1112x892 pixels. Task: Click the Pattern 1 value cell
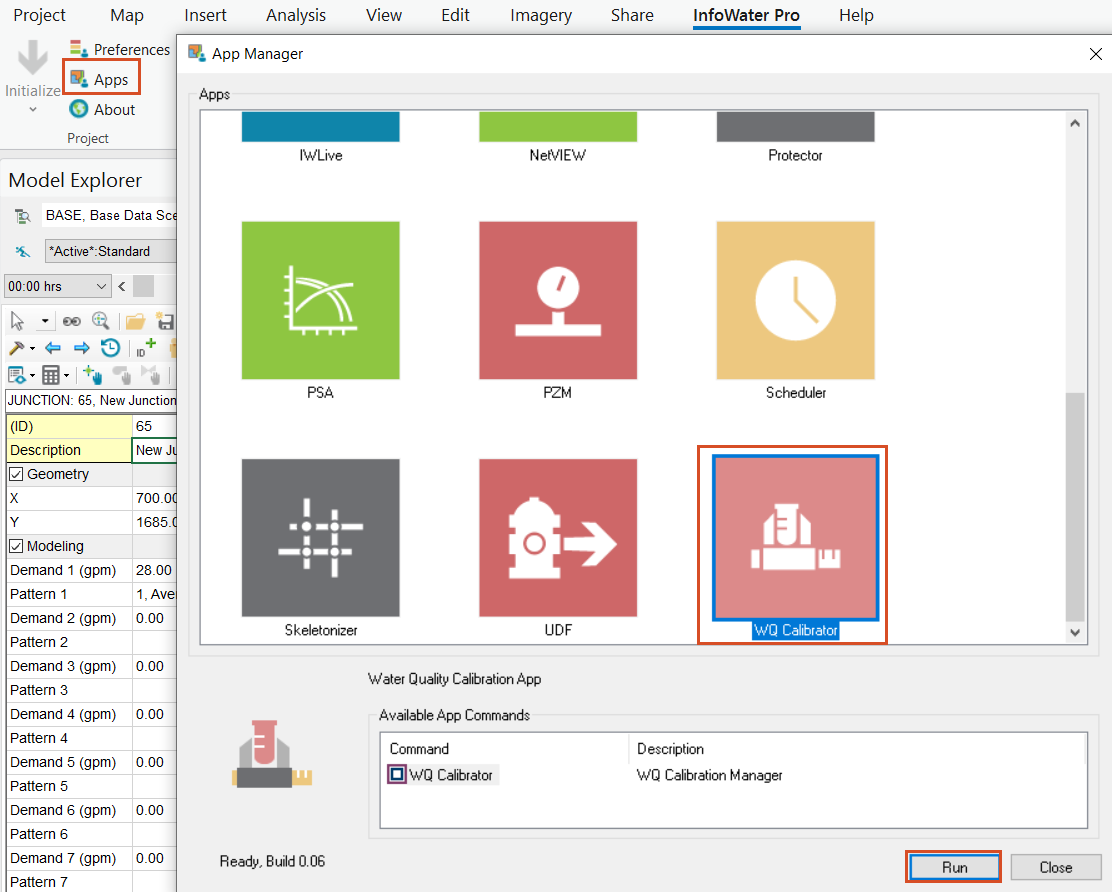pos(154,594)
